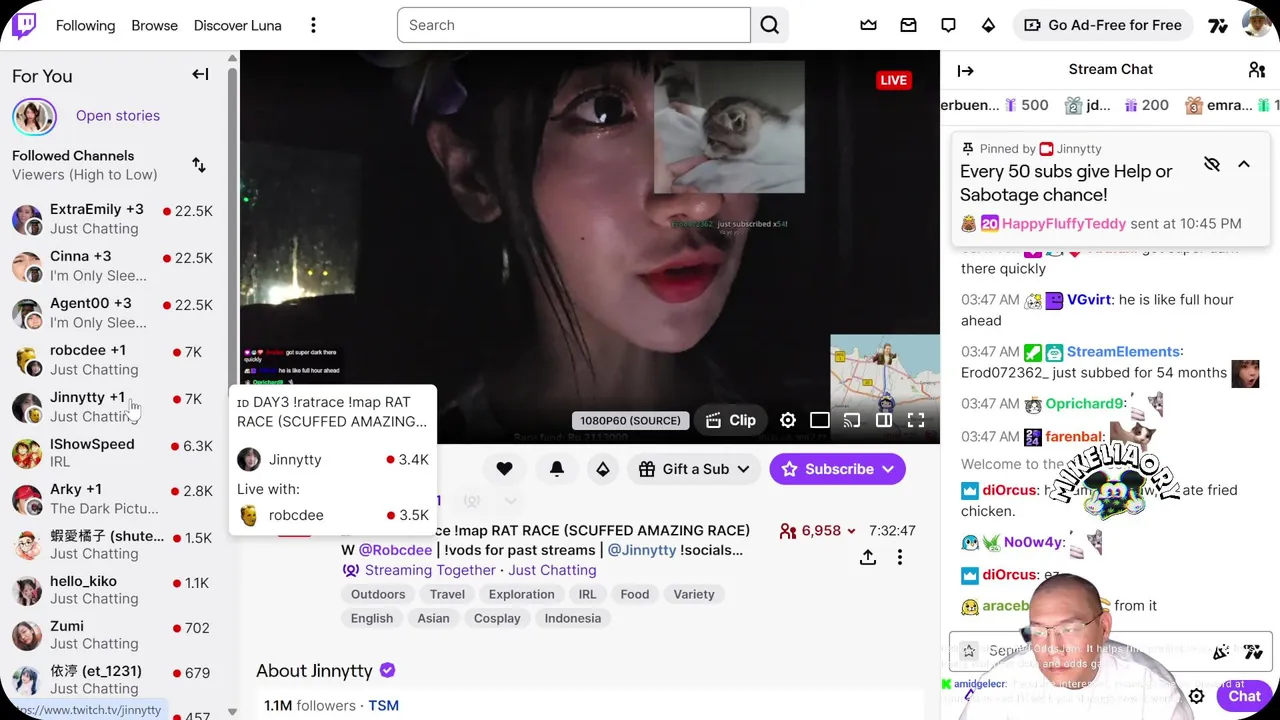Viewport: 1280px width, 720px height.
Task: Open the three-dot more menu in top nav
Action: [x=313, y=25]
